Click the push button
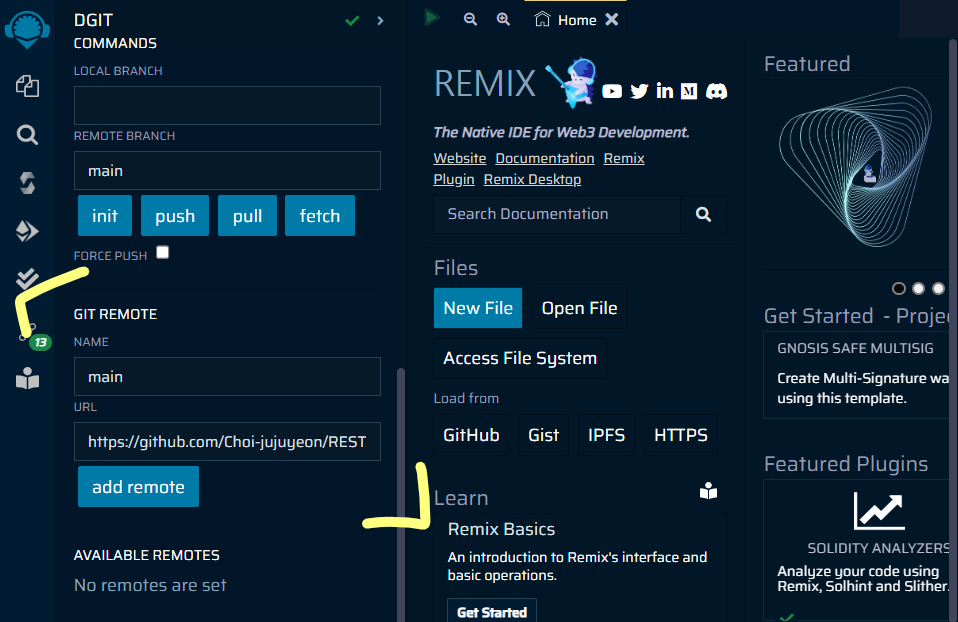This screenshot has height=622, width=958. coord(175,216)
